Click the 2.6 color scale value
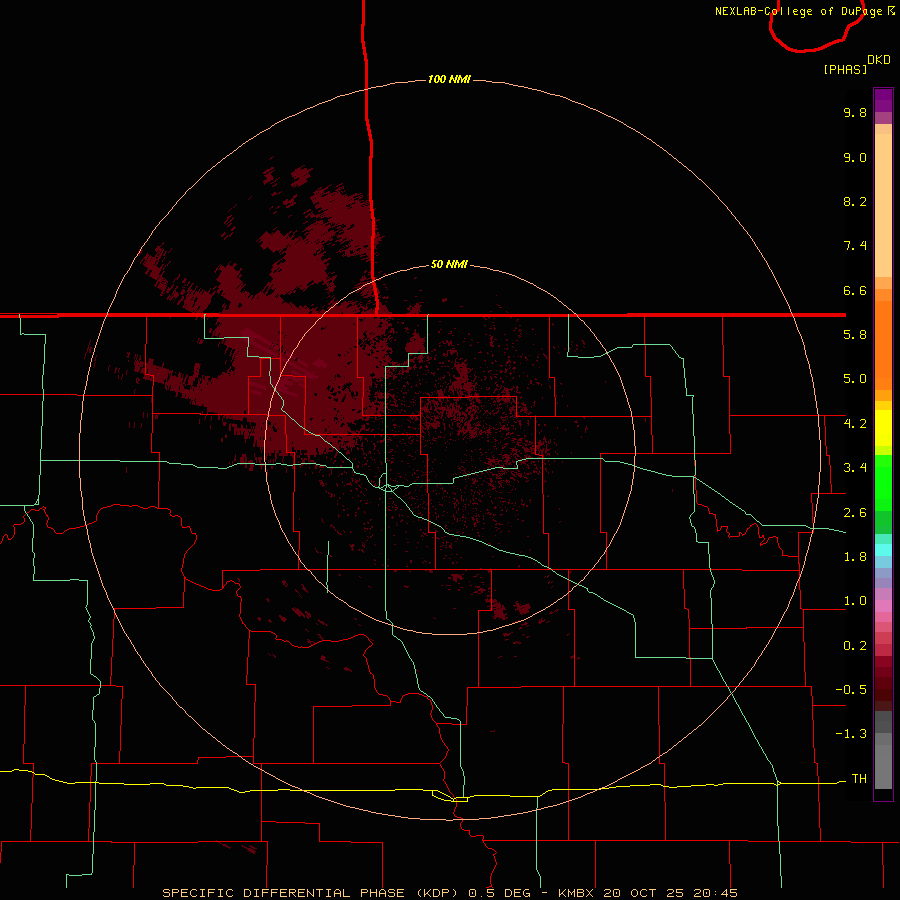 [855, 513]
